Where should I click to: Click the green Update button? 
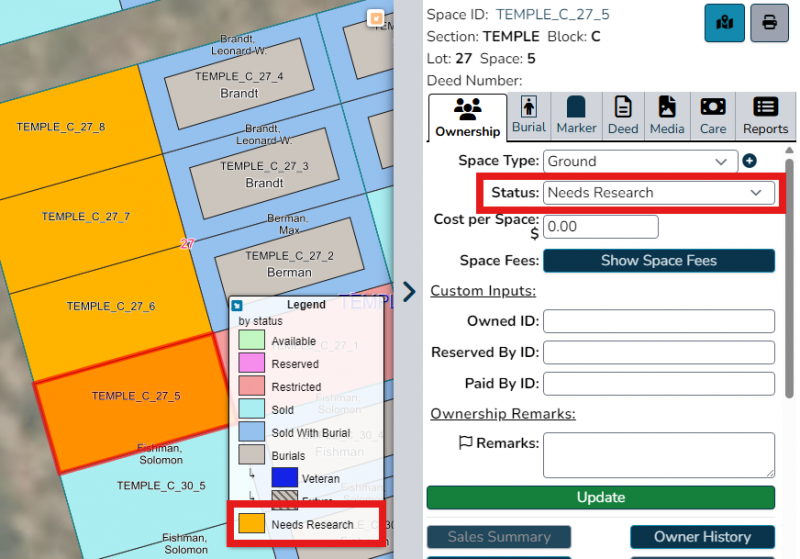[601, 497]
